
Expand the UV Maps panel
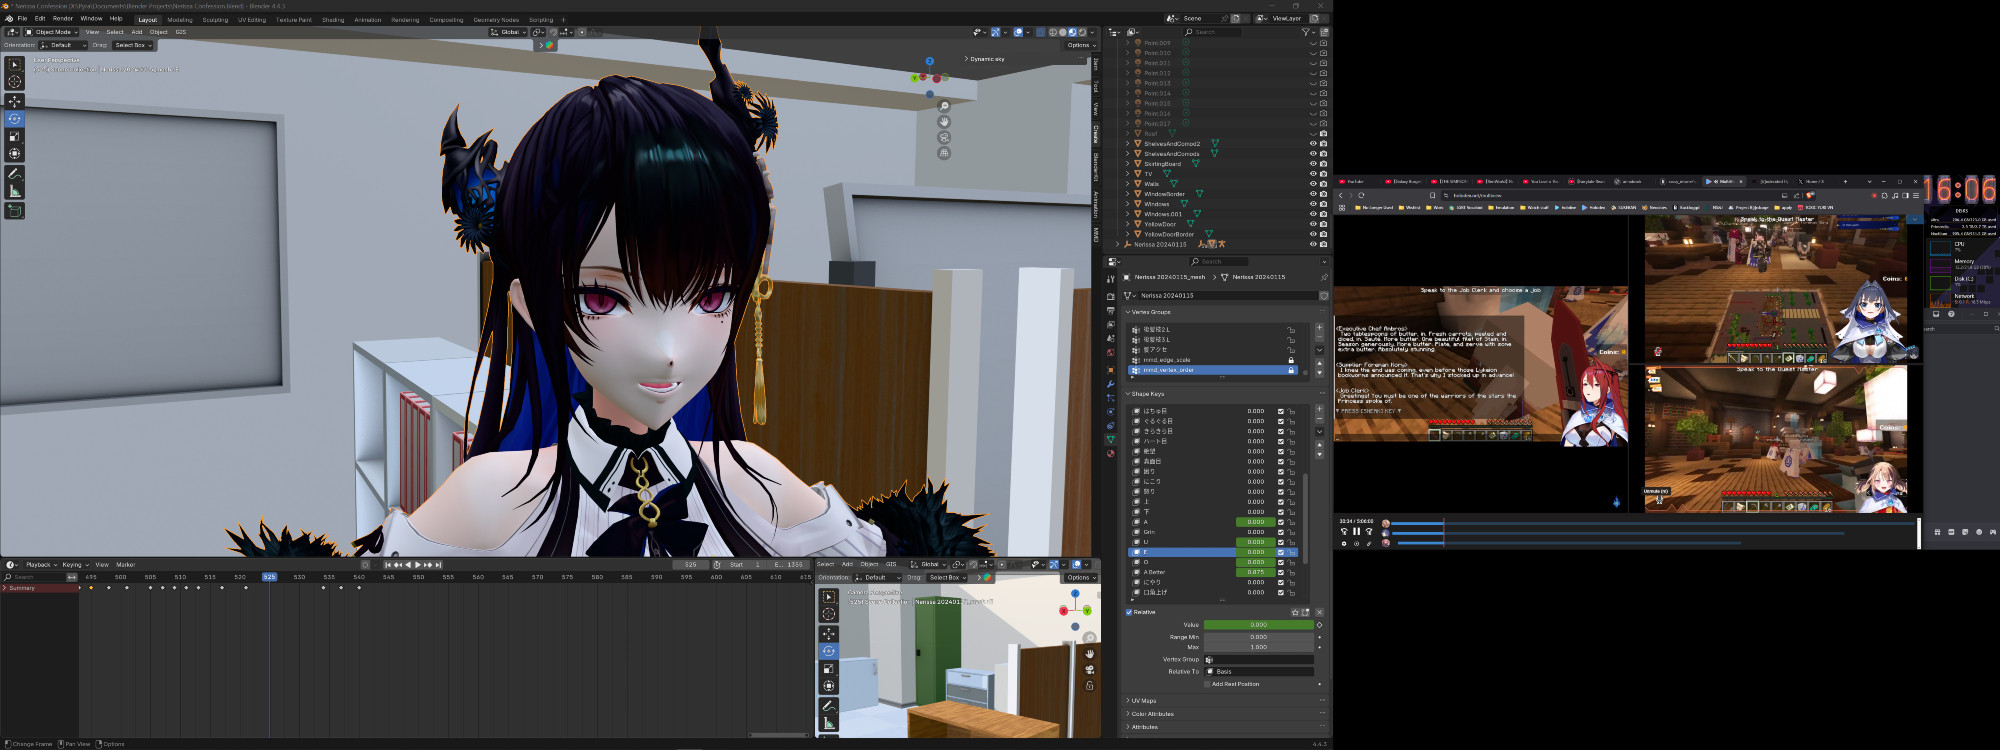tap(1144, 701)
